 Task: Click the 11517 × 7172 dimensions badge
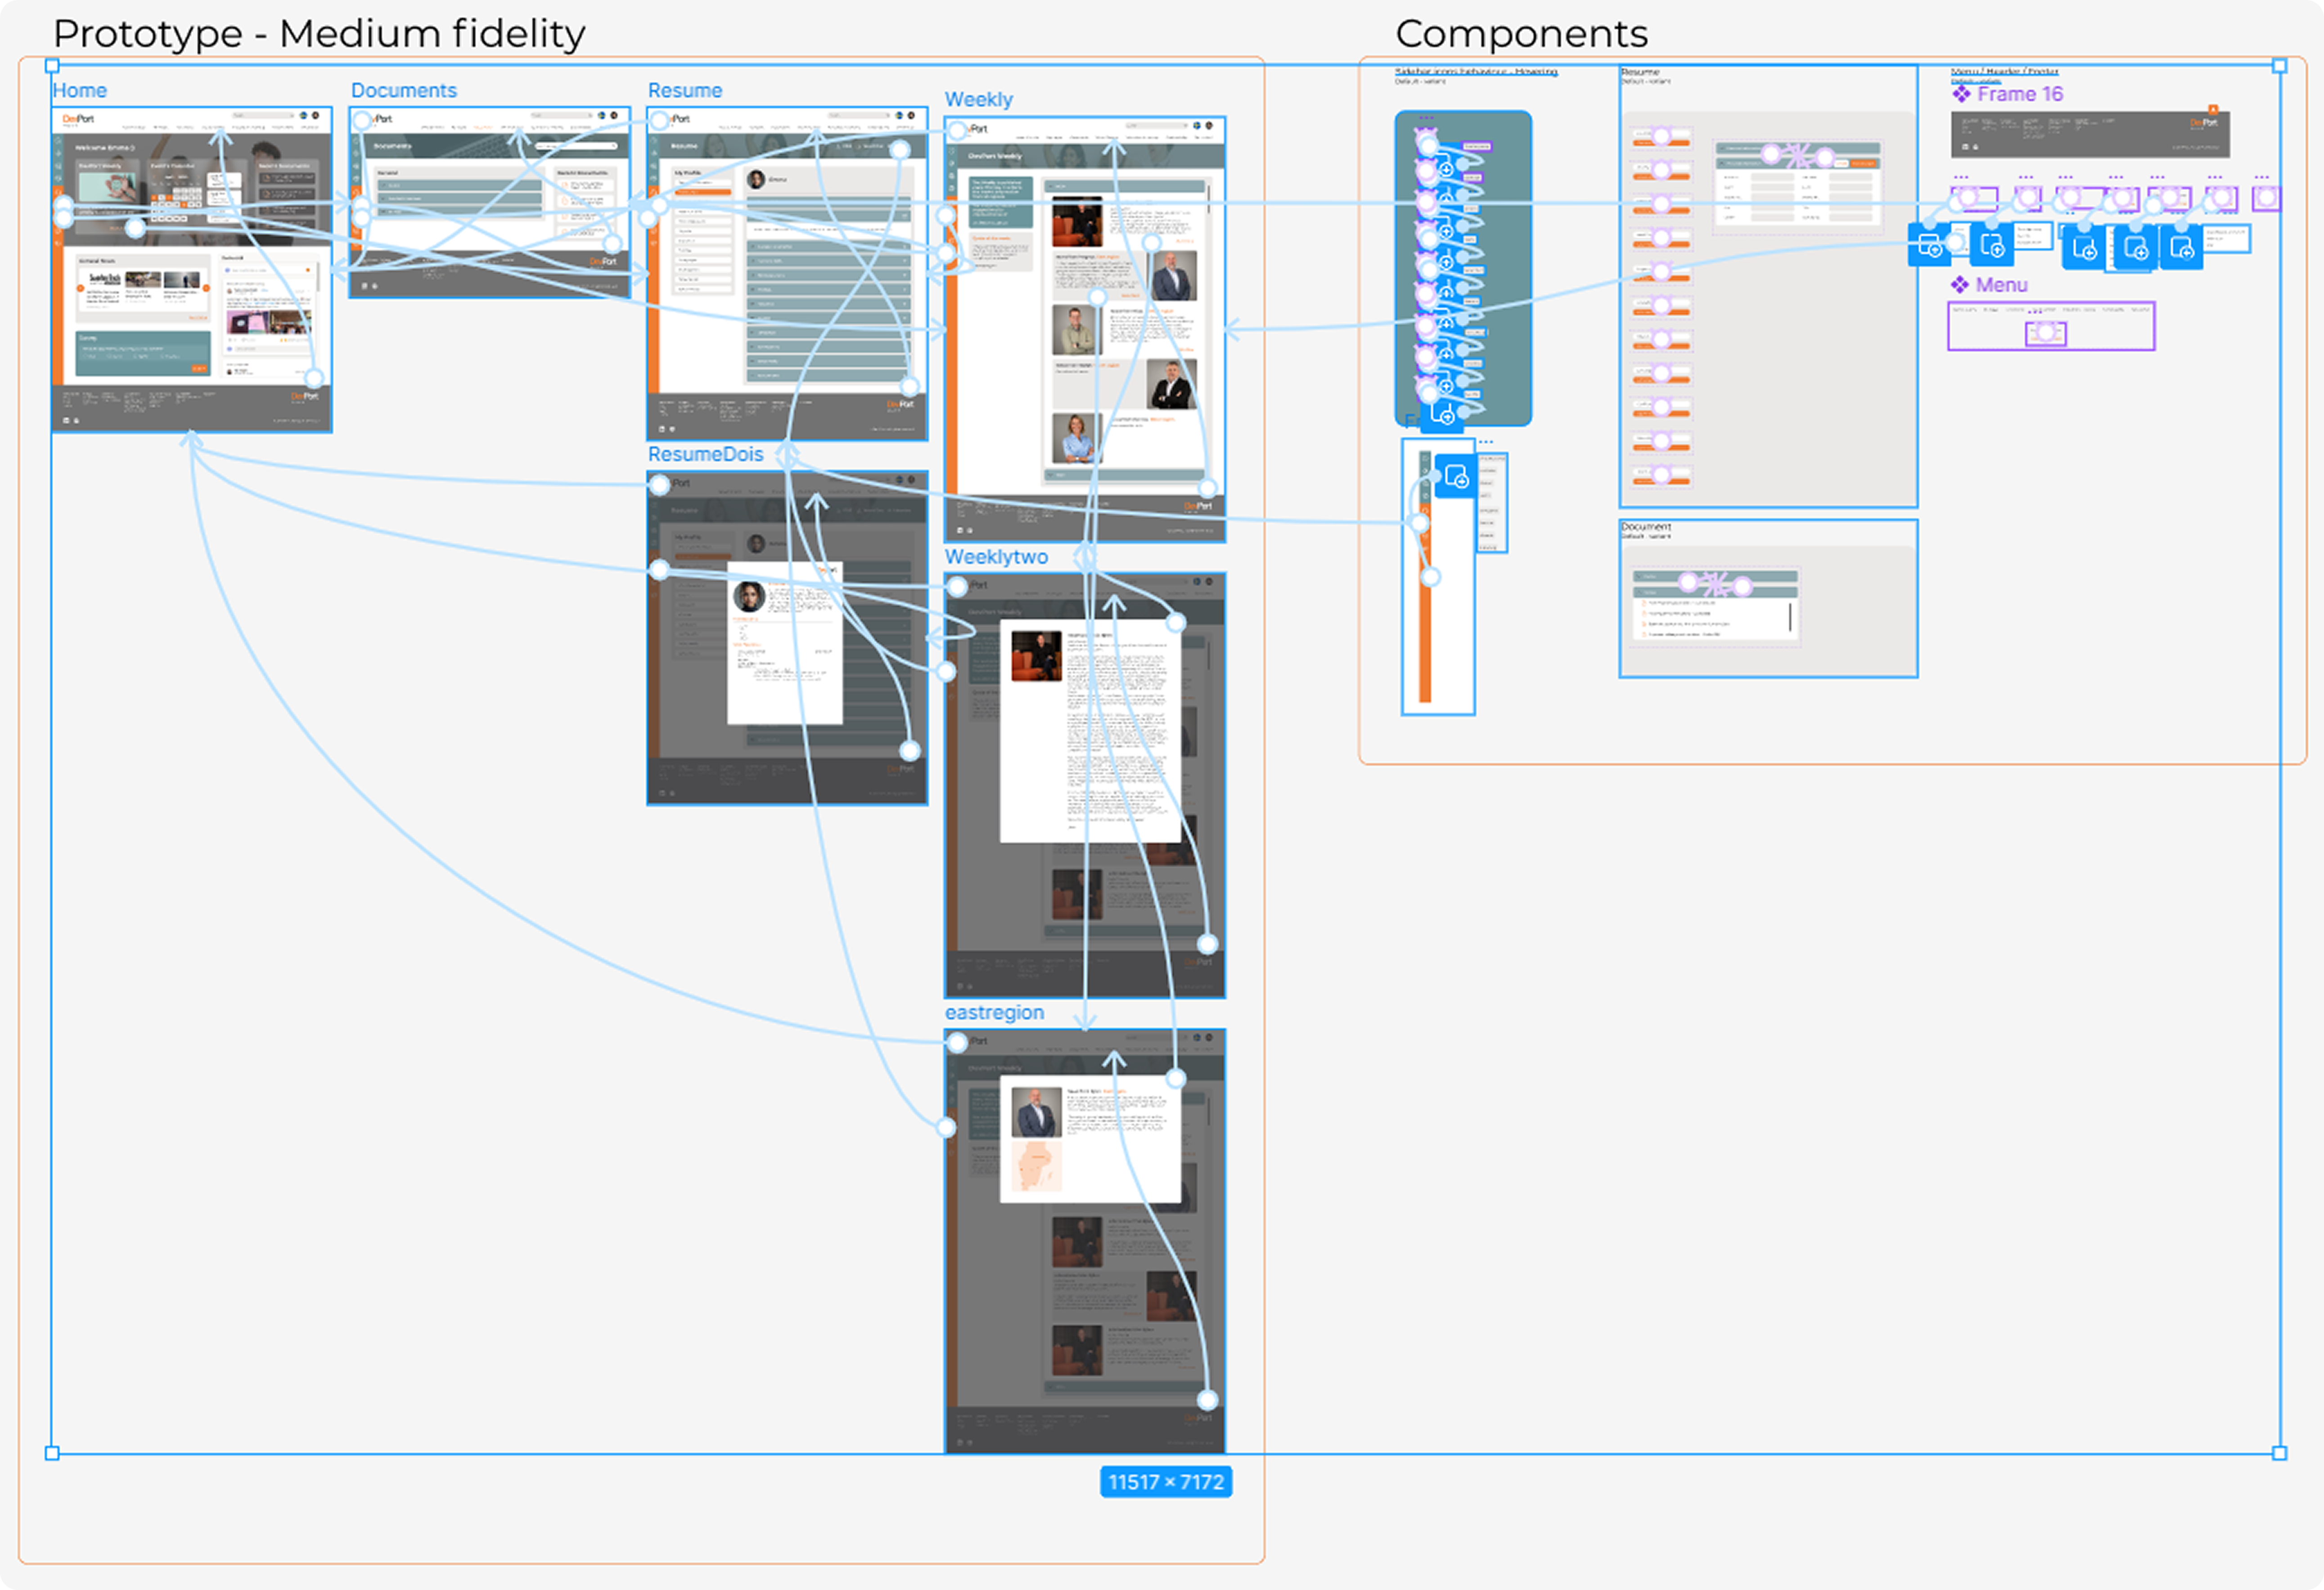point(1165,1482)
